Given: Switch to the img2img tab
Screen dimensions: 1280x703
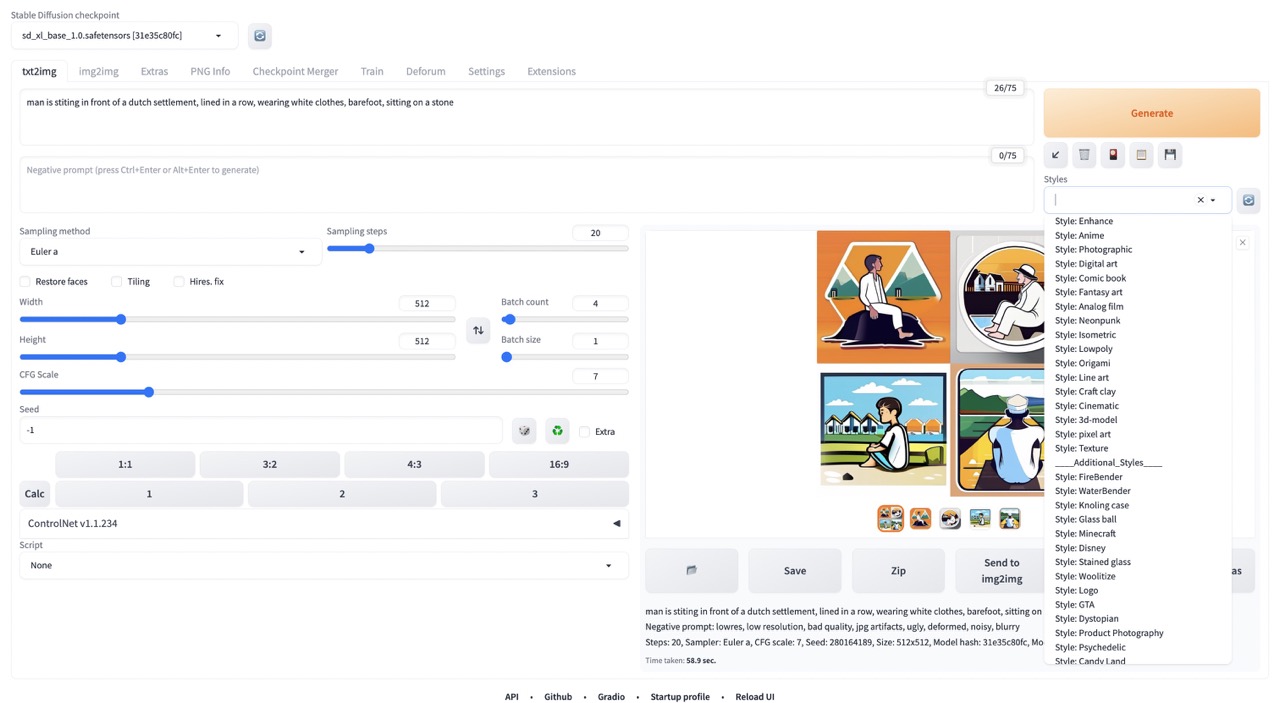Looking at the screenshot, I should 99,71.
